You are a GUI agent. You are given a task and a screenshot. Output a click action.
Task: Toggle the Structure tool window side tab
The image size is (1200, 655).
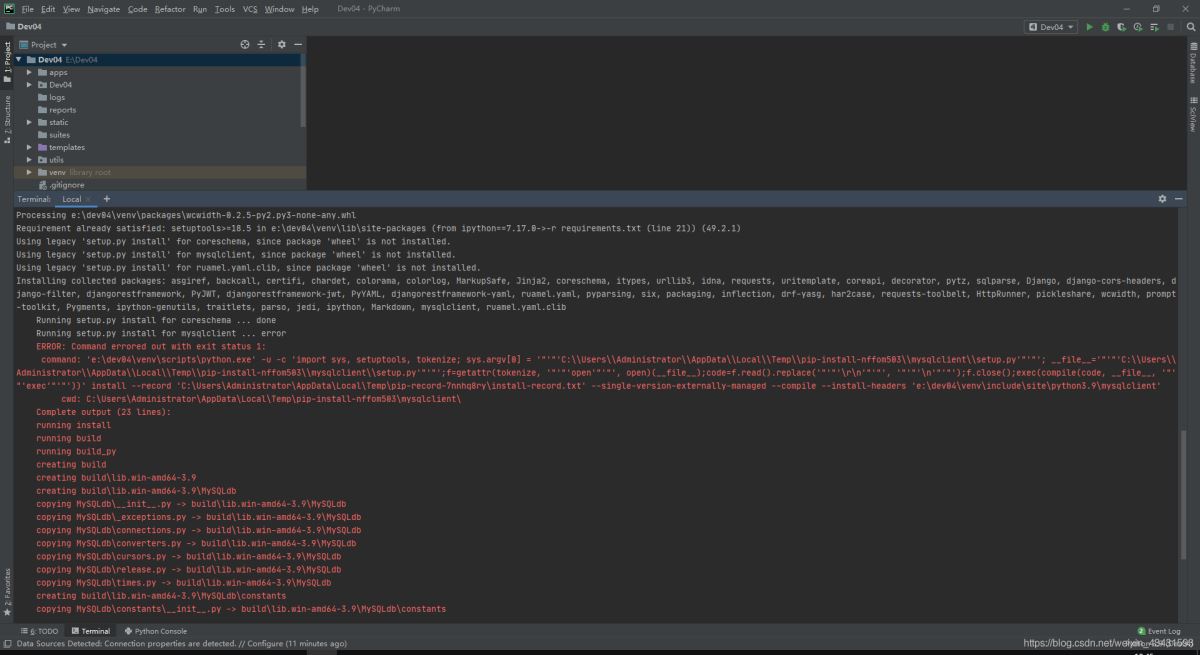[x=7, y=119]
